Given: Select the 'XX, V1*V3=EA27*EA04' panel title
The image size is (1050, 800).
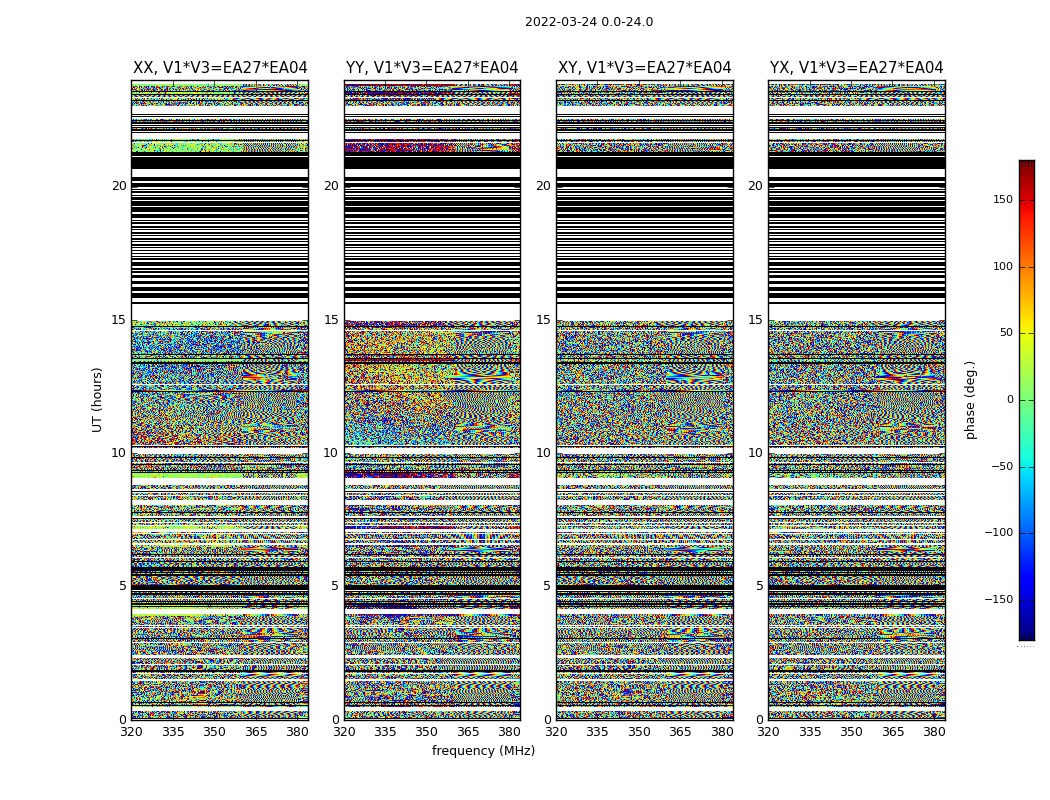Looking at the screenshot, I should click(220, 68).
